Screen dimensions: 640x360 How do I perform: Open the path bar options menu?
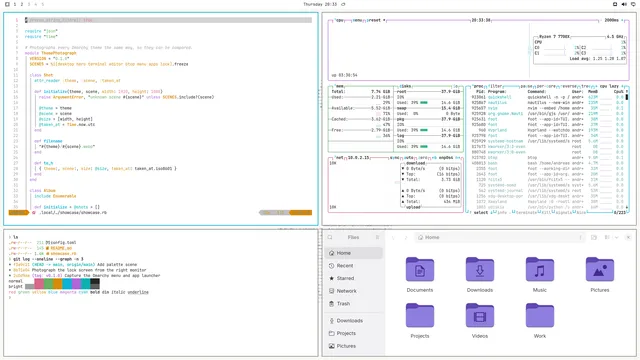[x=580, y=237]
